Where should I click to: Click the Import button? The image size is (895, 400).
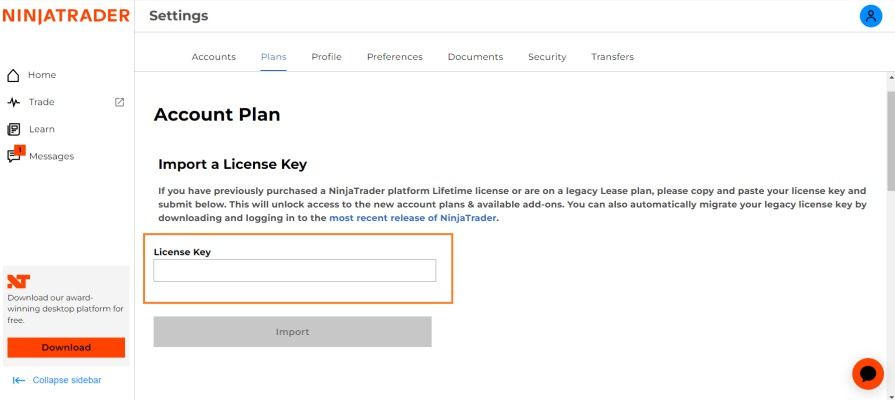(292, 332)
